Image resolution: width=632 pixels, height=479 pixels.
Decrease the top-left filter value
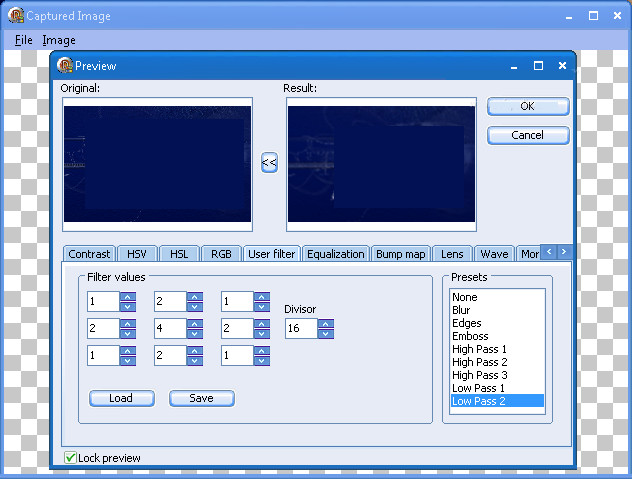pos(128,306)
